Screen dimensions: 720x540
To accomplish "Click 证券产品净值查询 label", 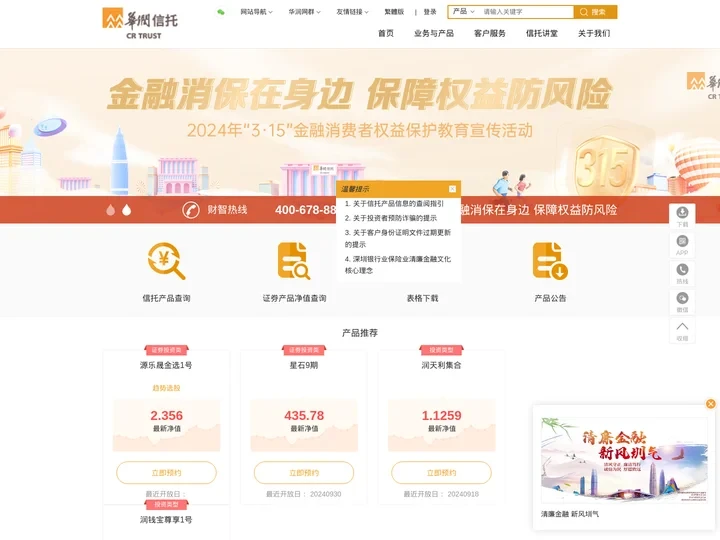I will [x=294, y=298].
